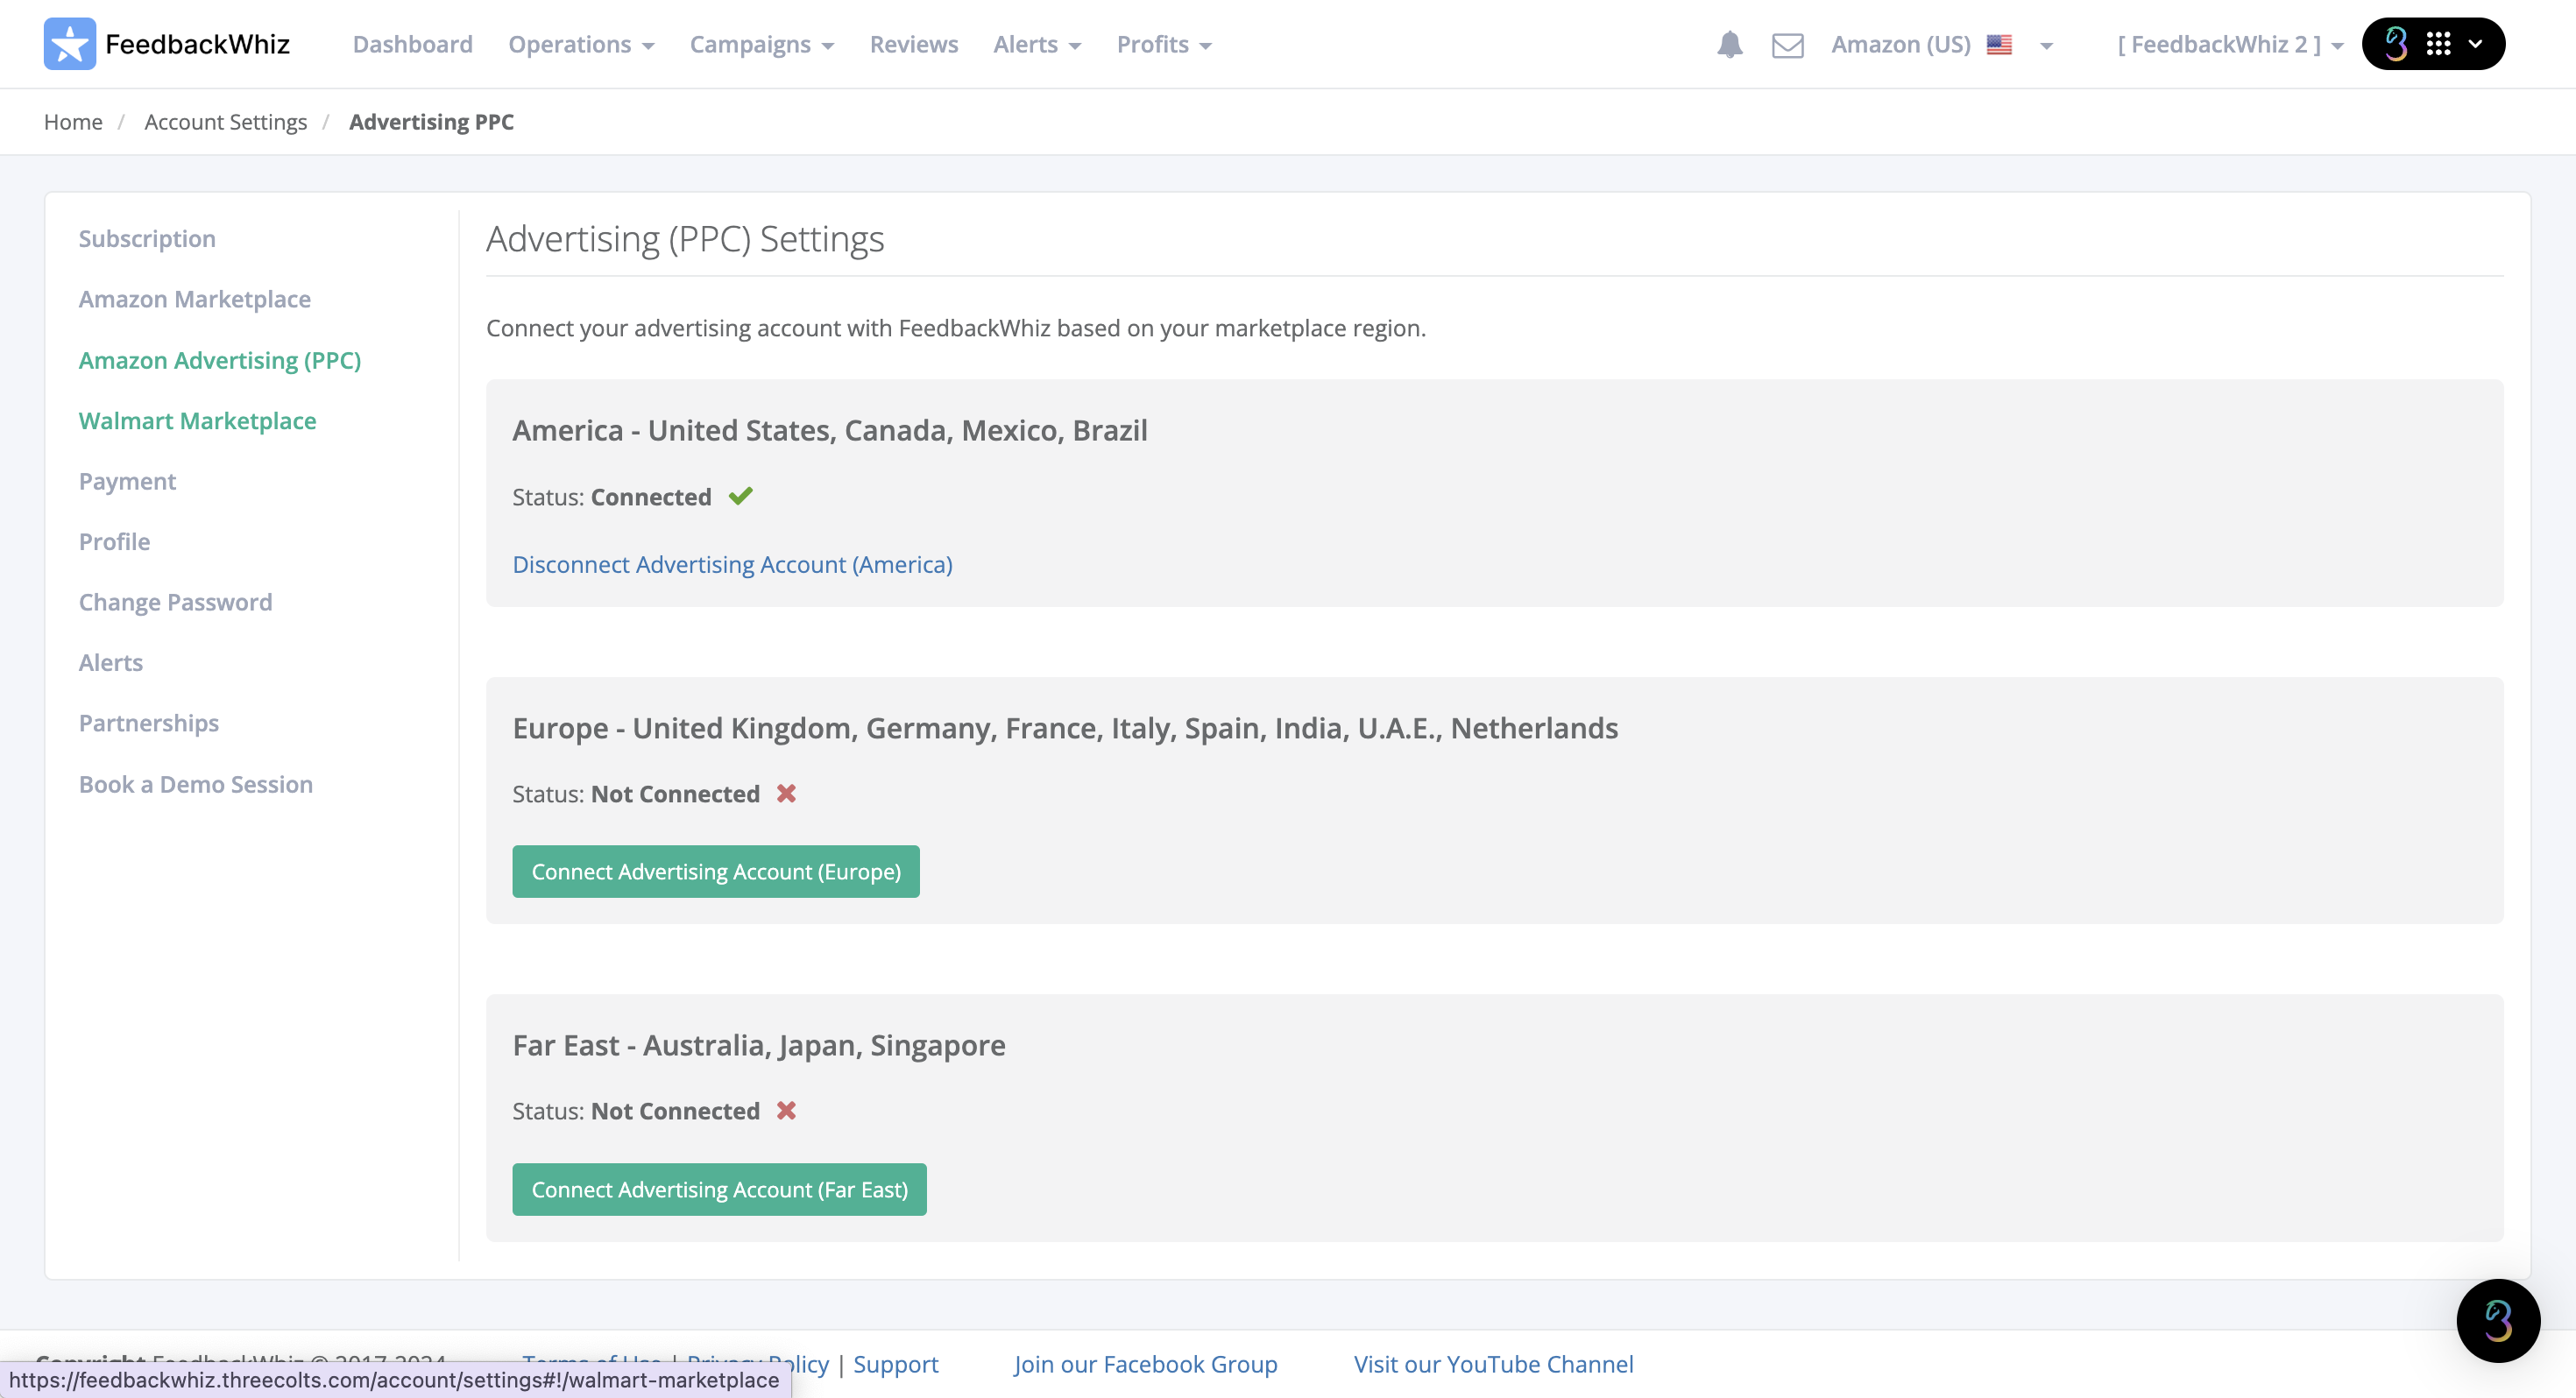Click the red X beside Europe status

pos(786,793)
